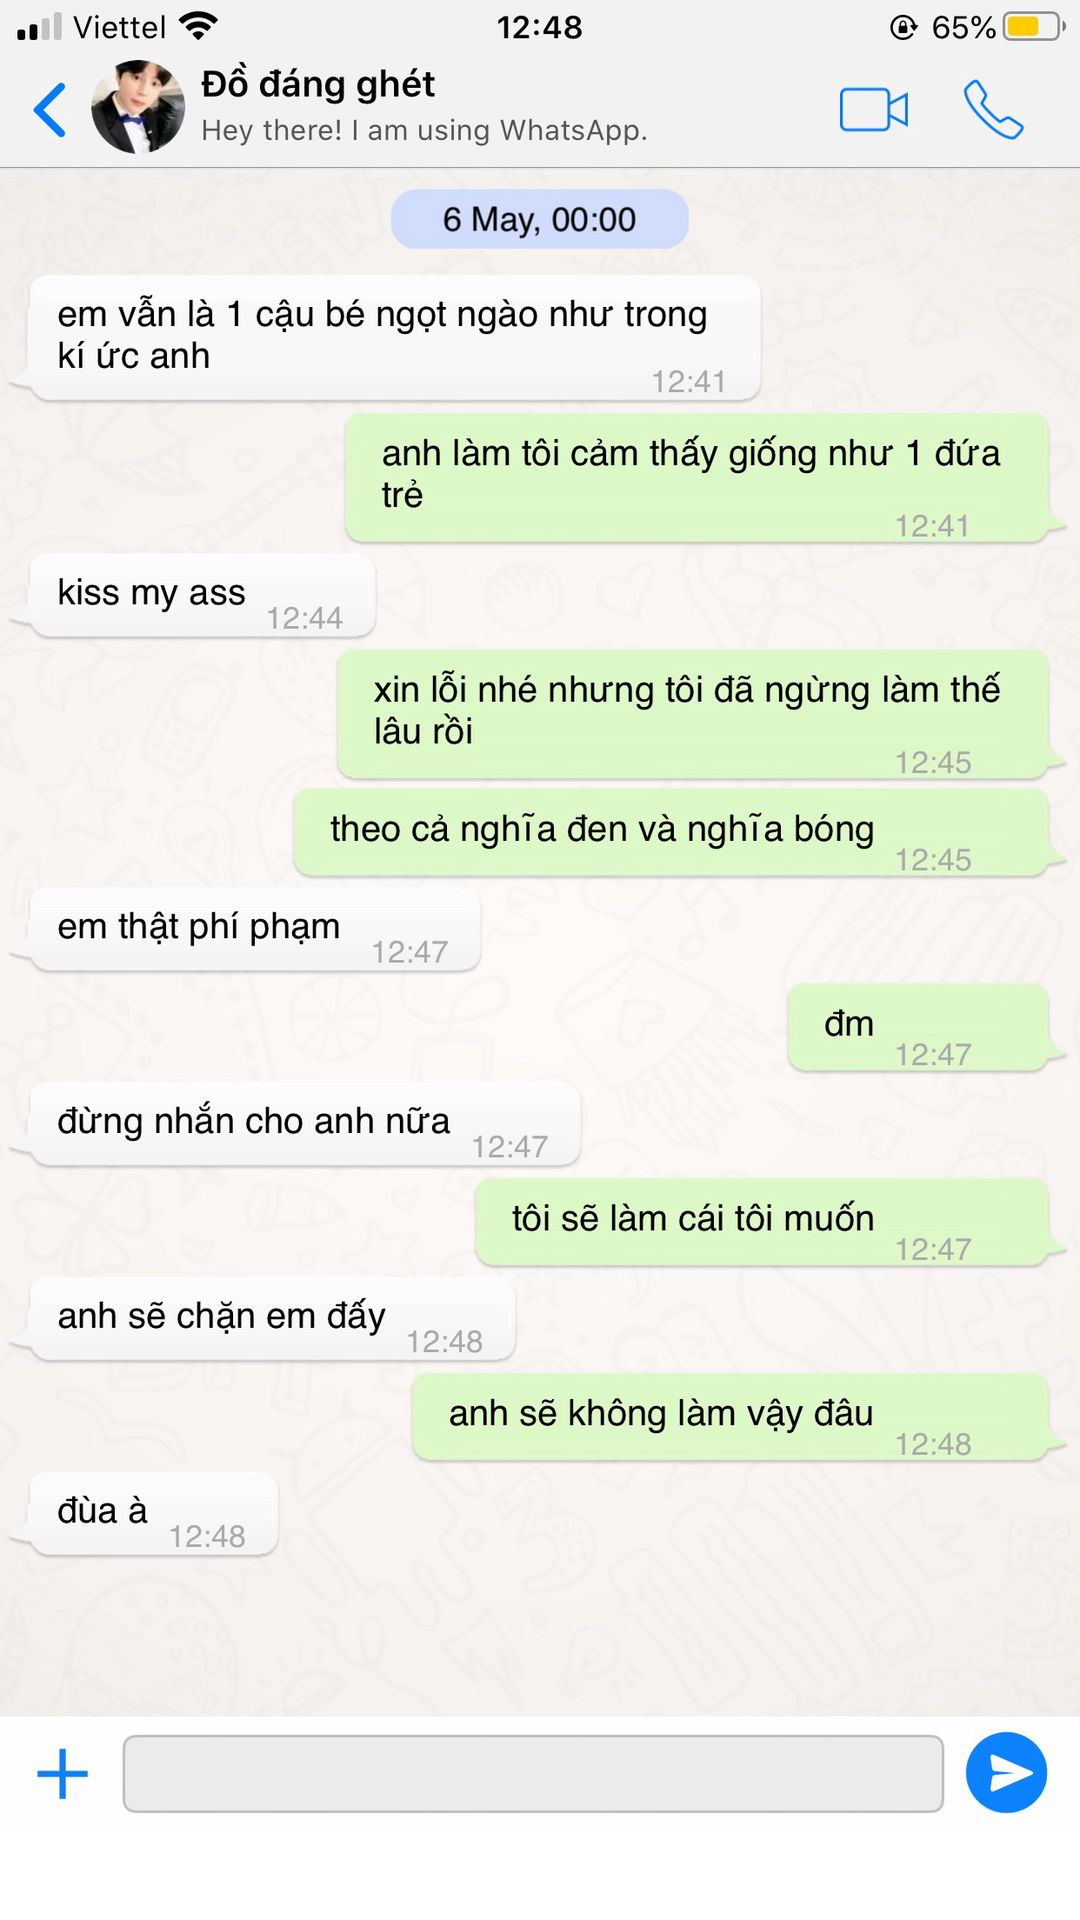The image size is (1080, 1920).
Task: Tap the Wi-Fi icon in status bar
Action: [x=198, y=26]
